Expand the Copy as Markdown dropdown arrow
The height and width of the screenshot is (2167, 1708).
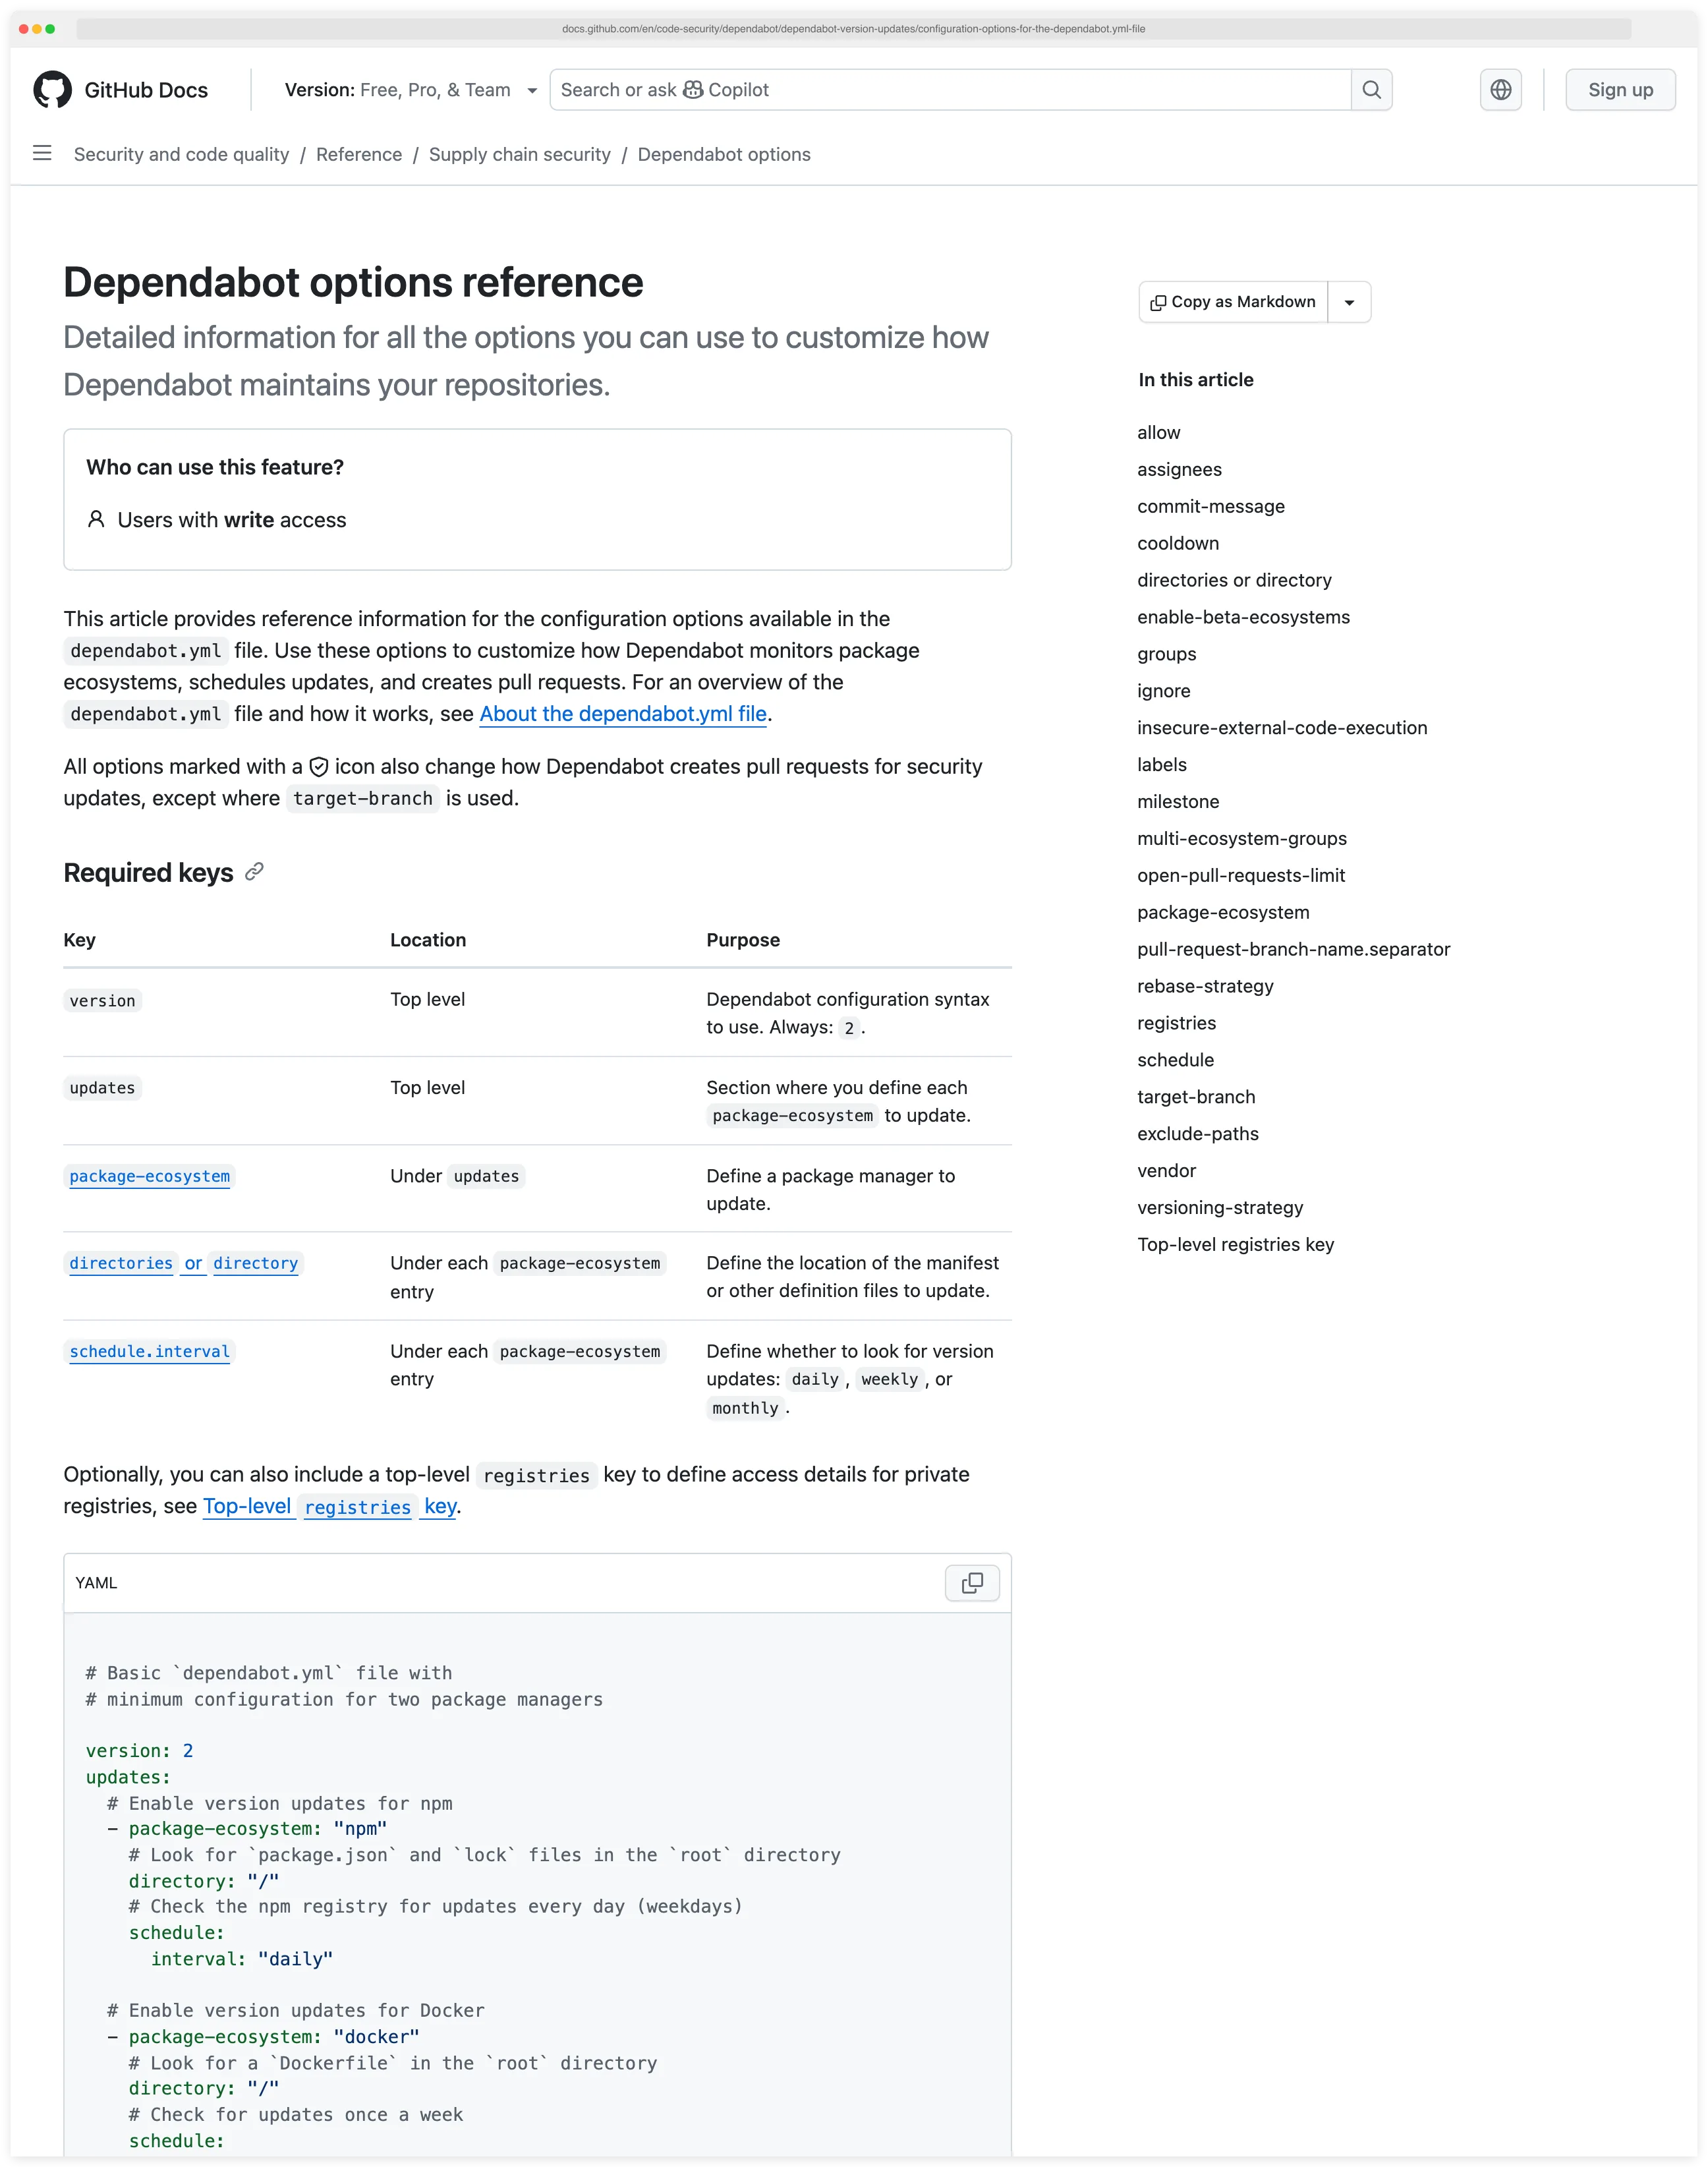[x=1349, y=302]
